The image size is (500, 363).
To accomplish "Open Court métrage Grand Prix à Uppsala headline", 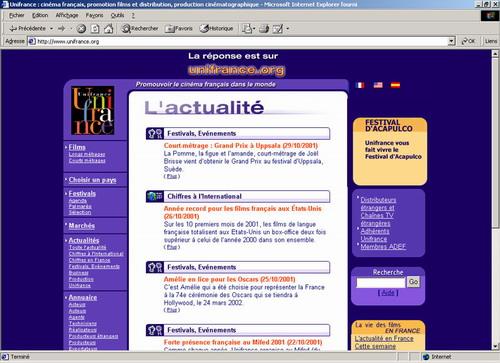I will (241, 146).
